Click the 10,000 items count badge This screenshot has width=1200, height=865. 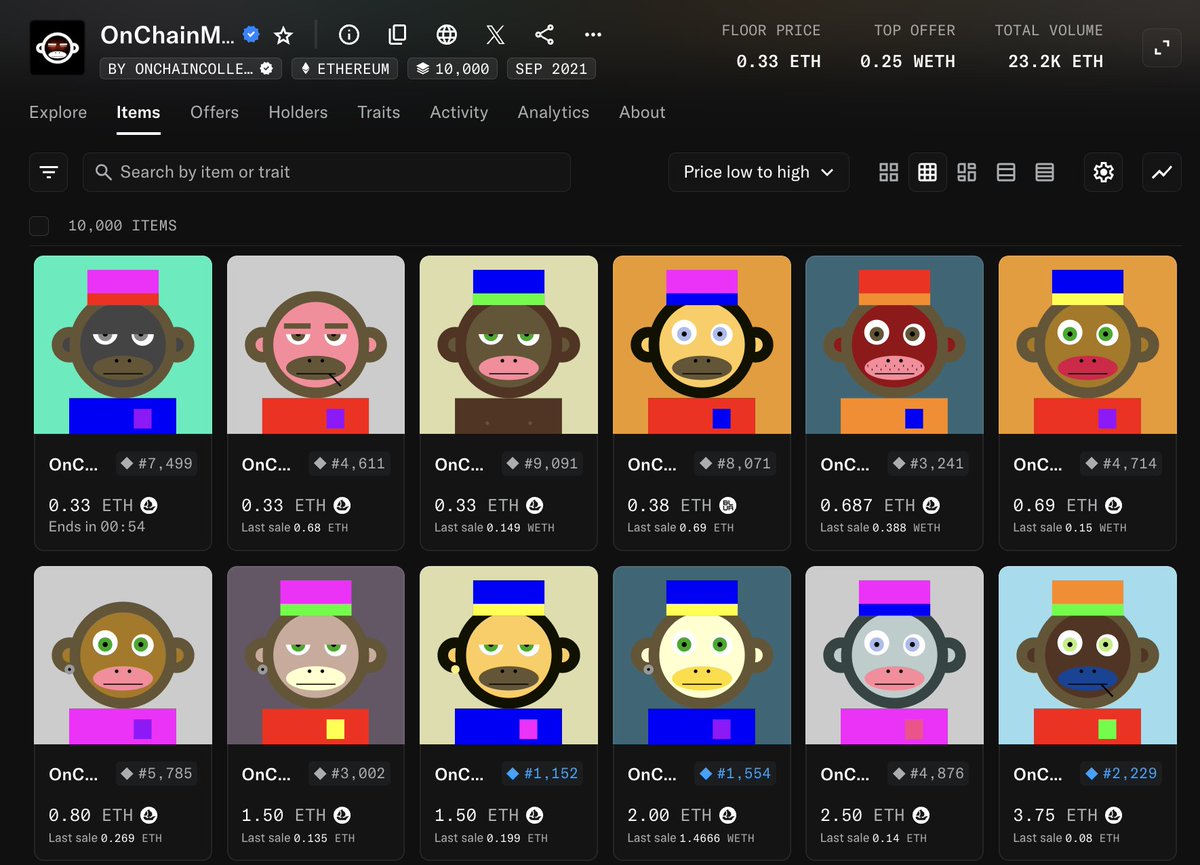[x=453, y=69]
